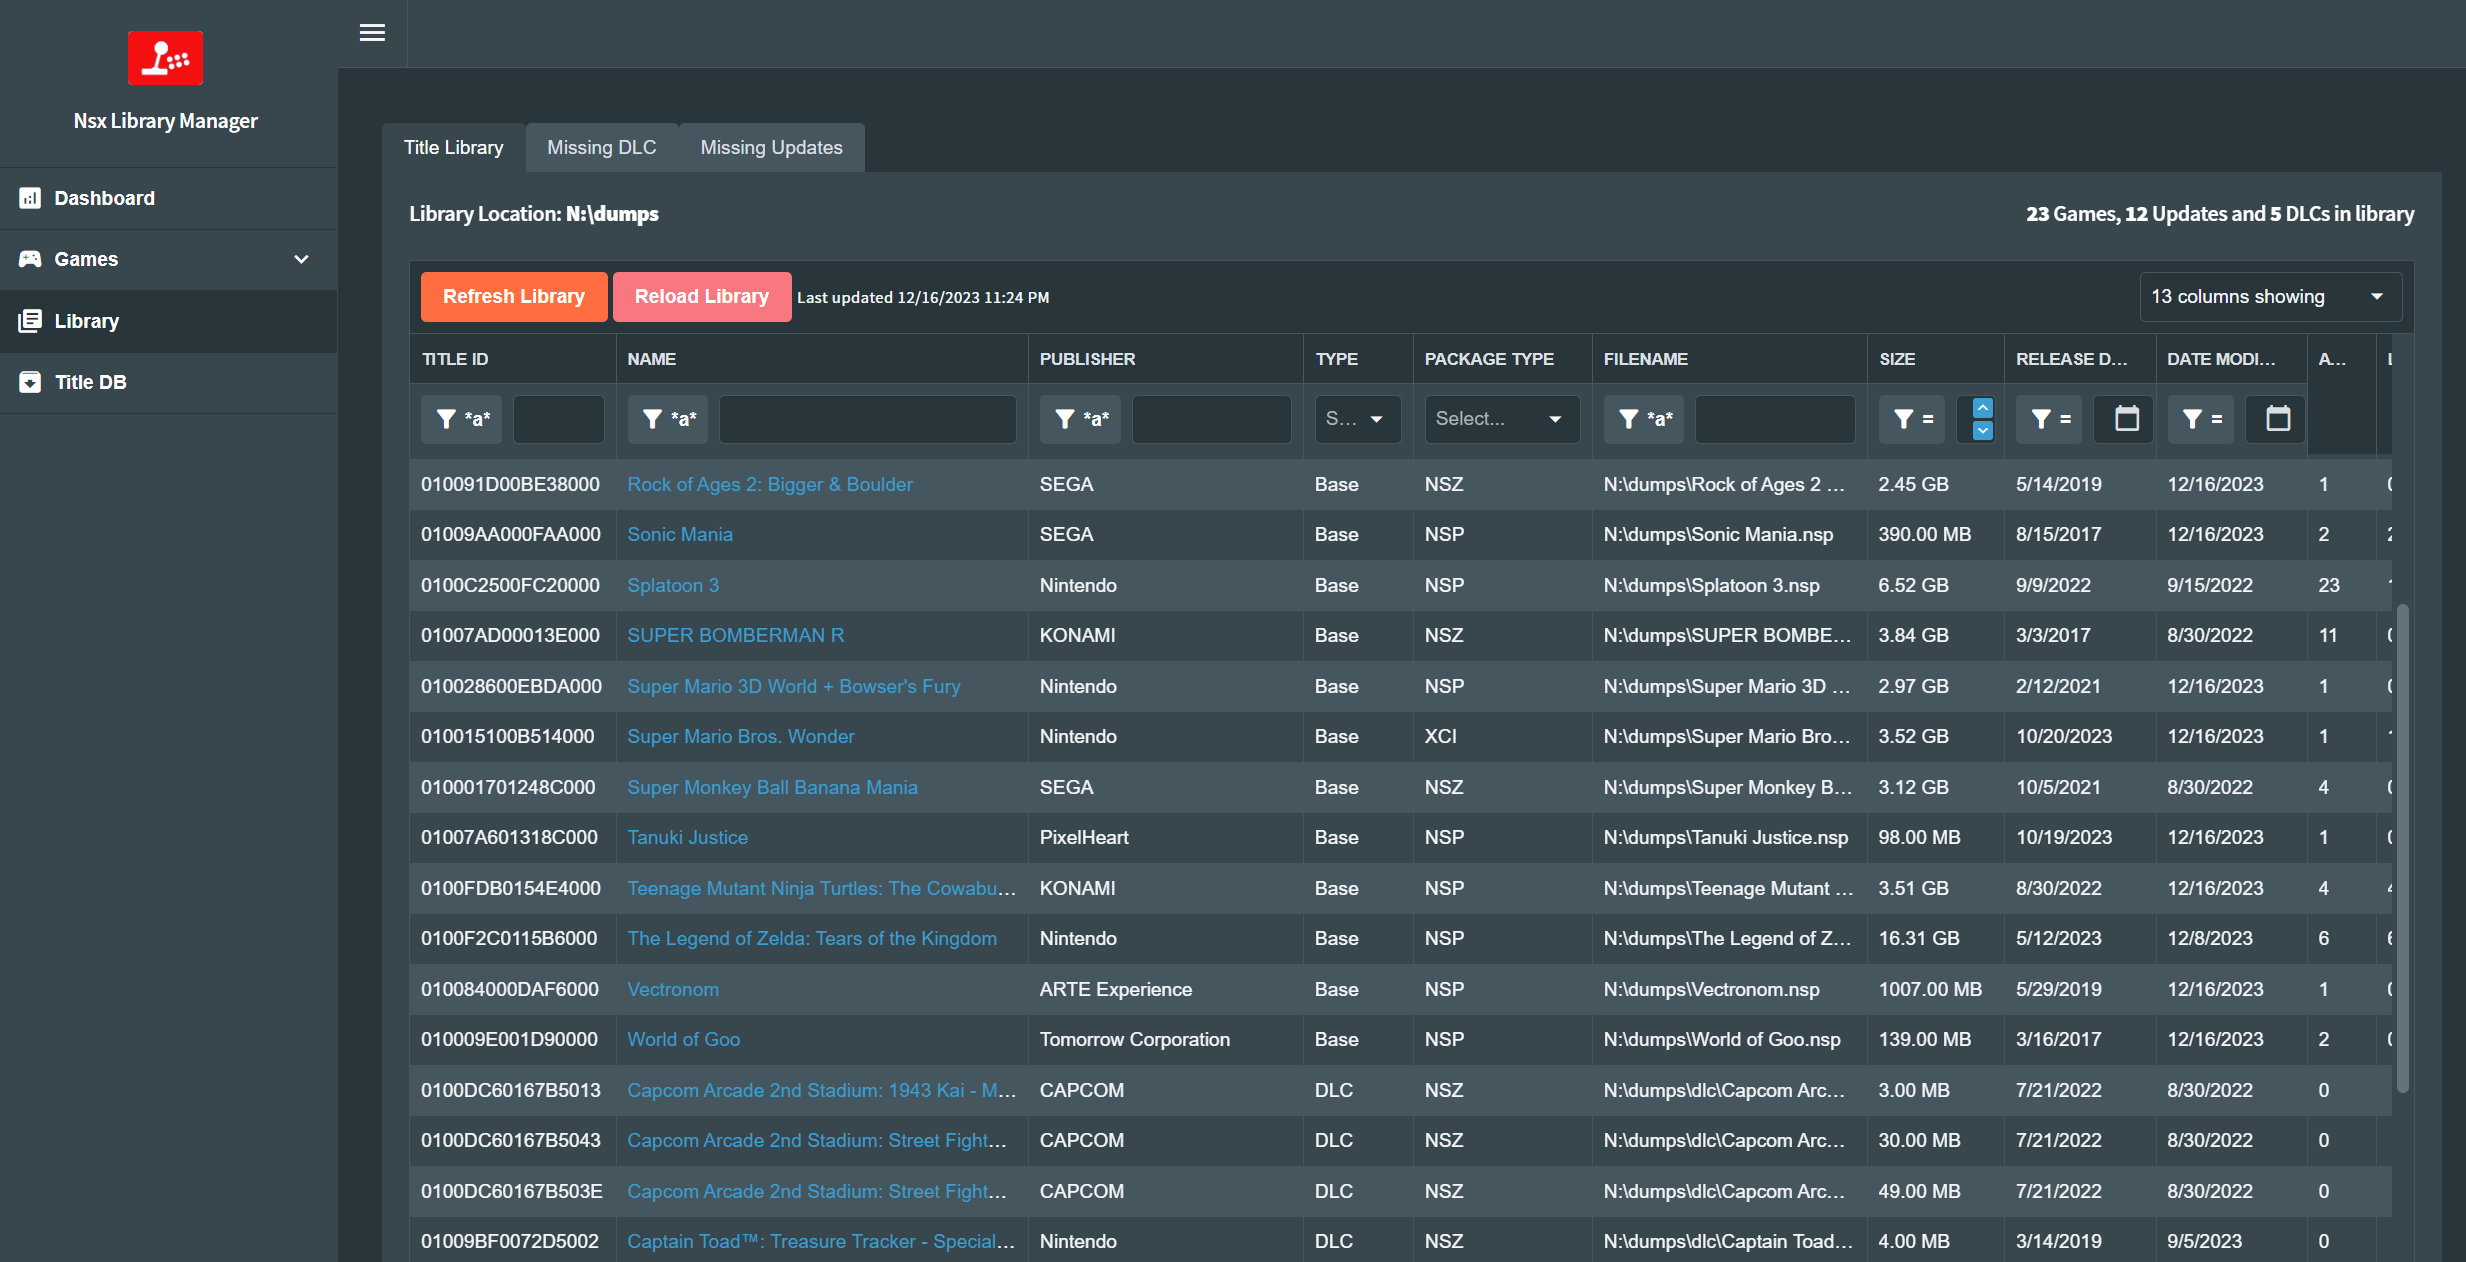Open Super Monkey Ball Banana Mania link
Viewport: 2466px width, 1262px height.
coord(773,788)
